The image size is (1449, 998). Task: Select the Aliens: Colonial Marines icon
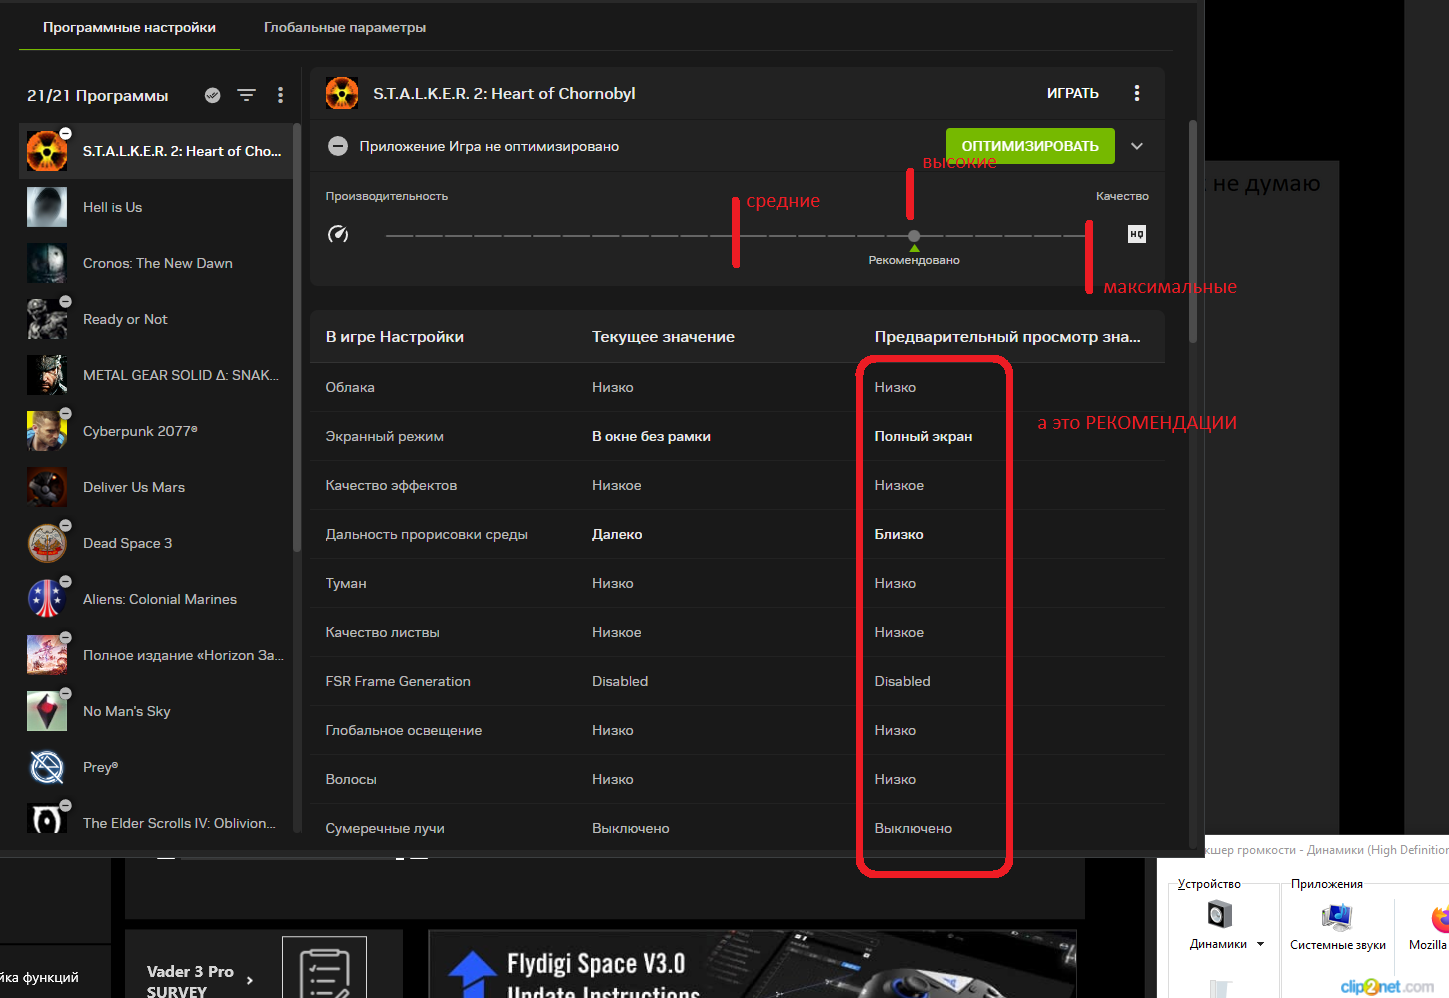[x=47, y=599]
